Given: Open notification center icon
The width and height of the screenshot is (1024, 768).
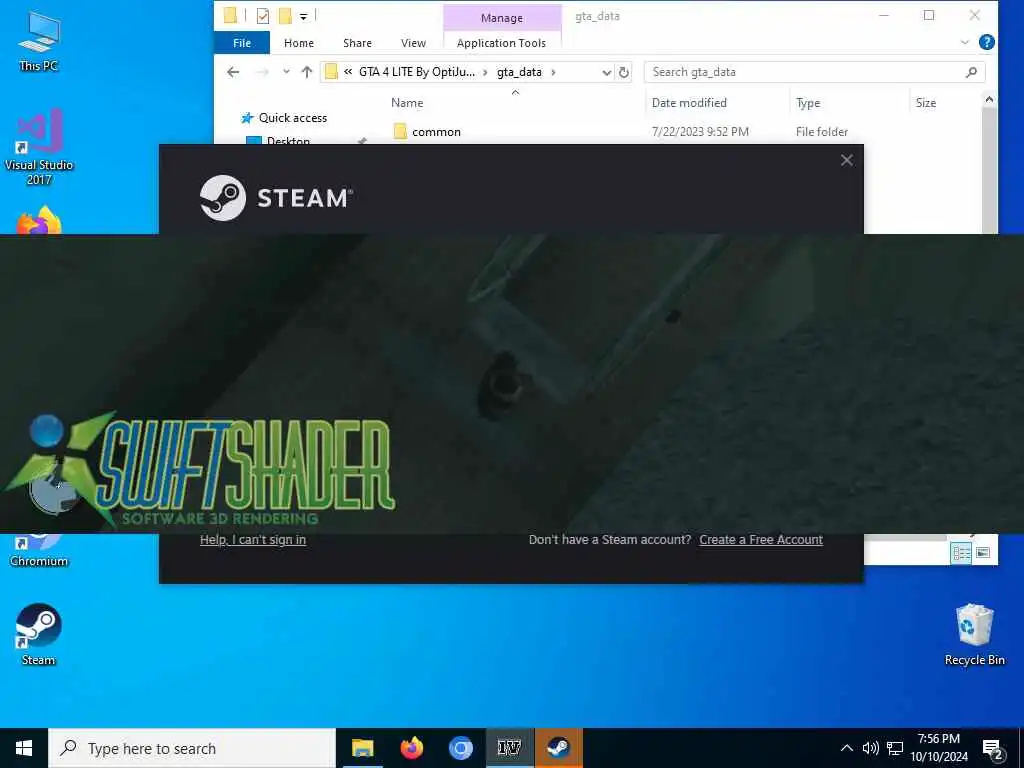Looking at the screenshot, I should click(993, 750).
